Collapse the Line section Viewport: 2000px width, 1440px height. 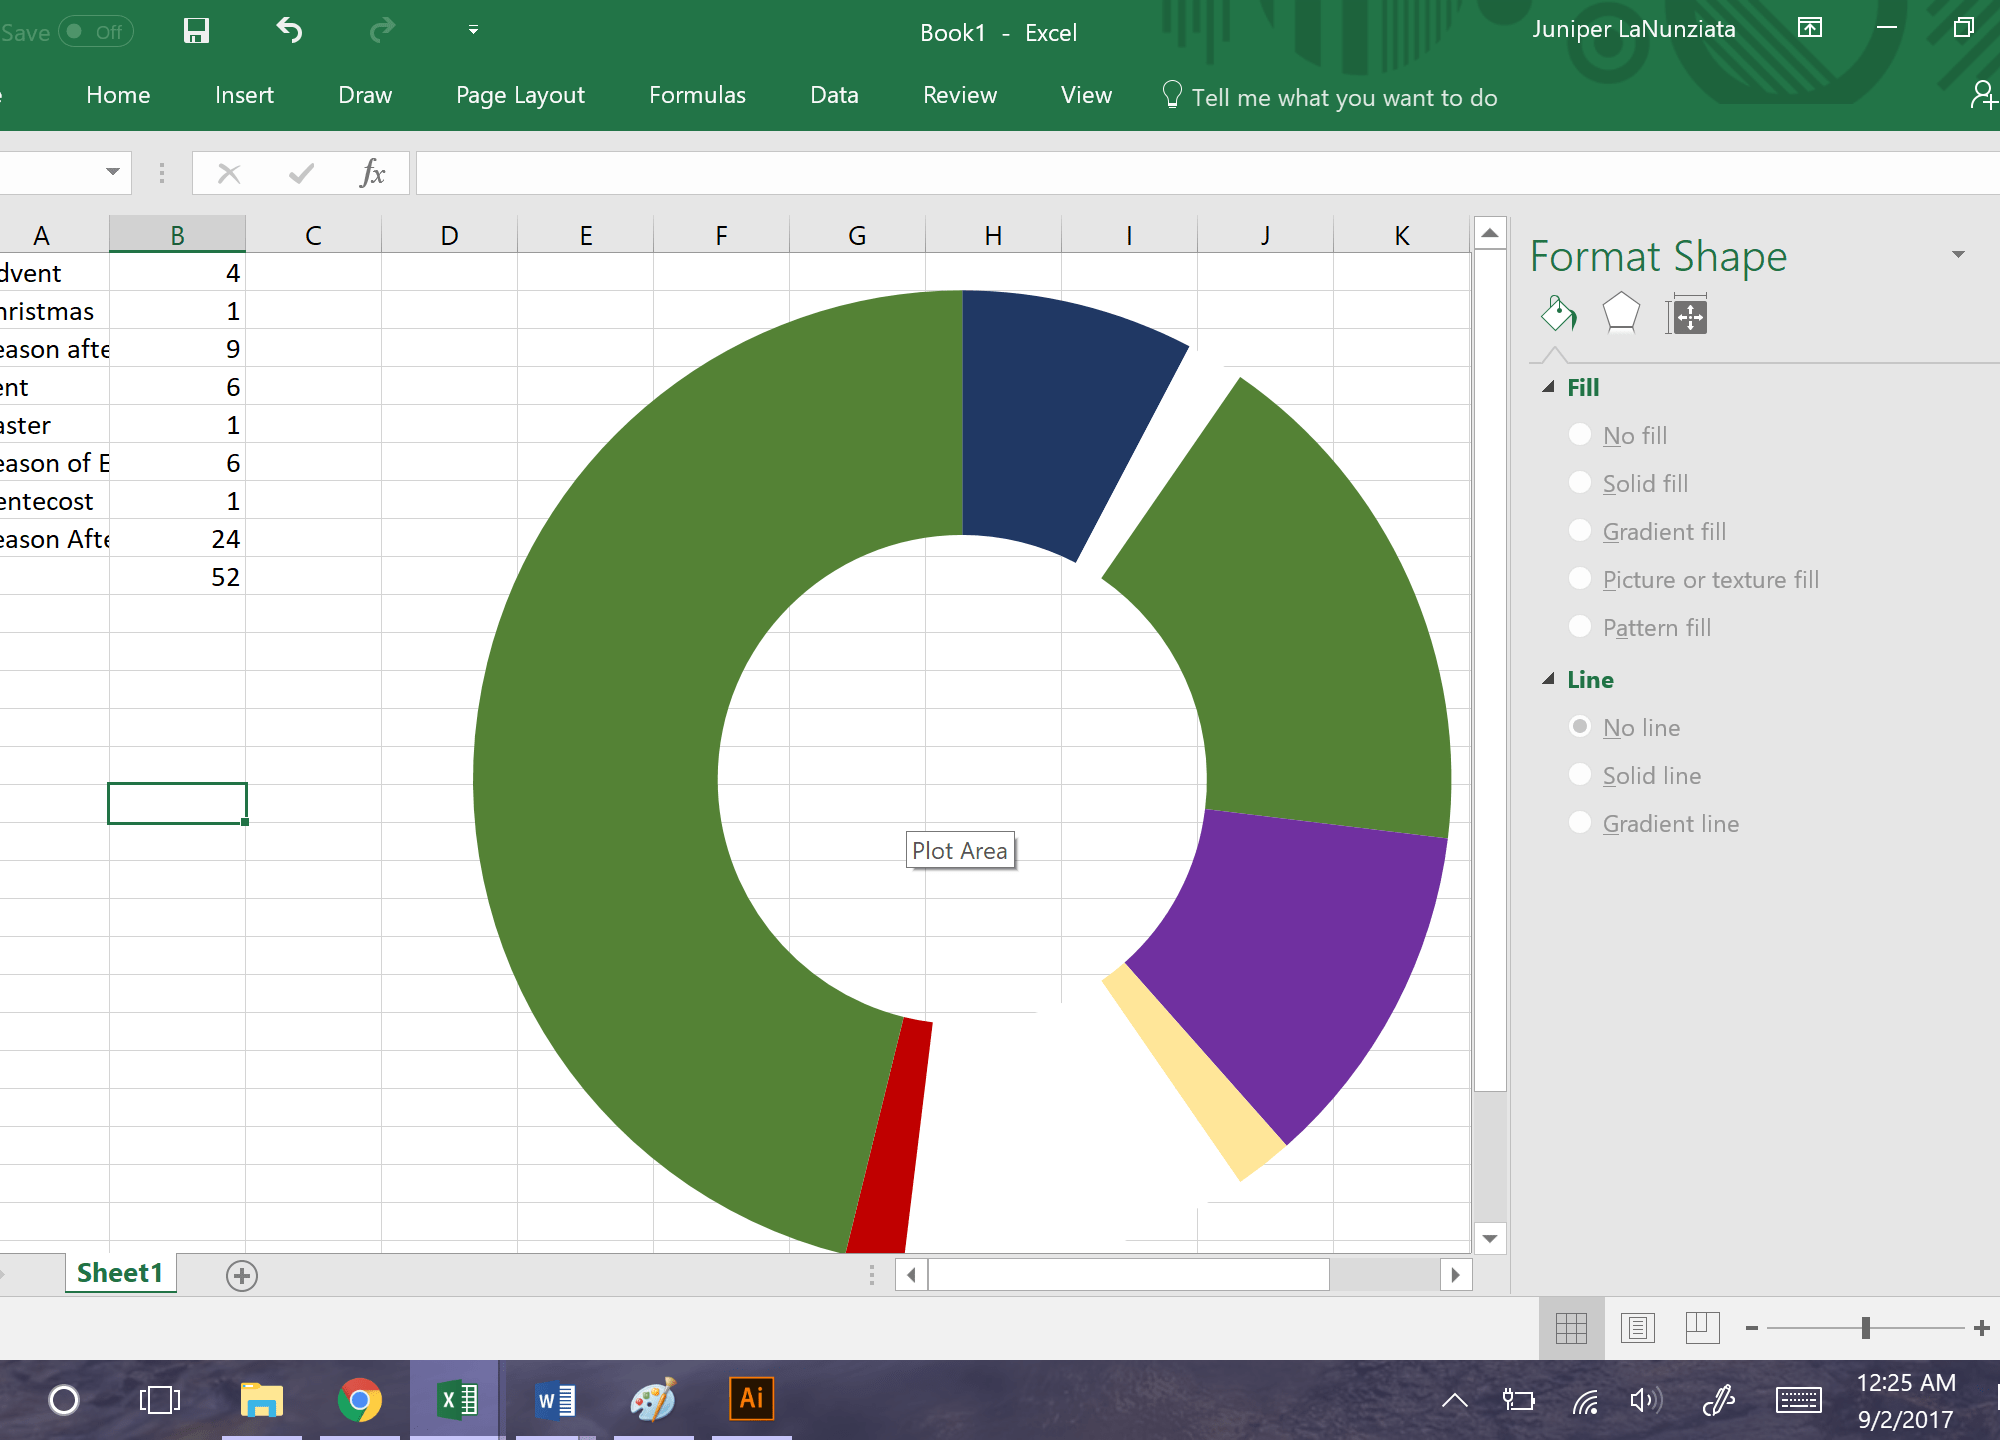point(1548,679)
